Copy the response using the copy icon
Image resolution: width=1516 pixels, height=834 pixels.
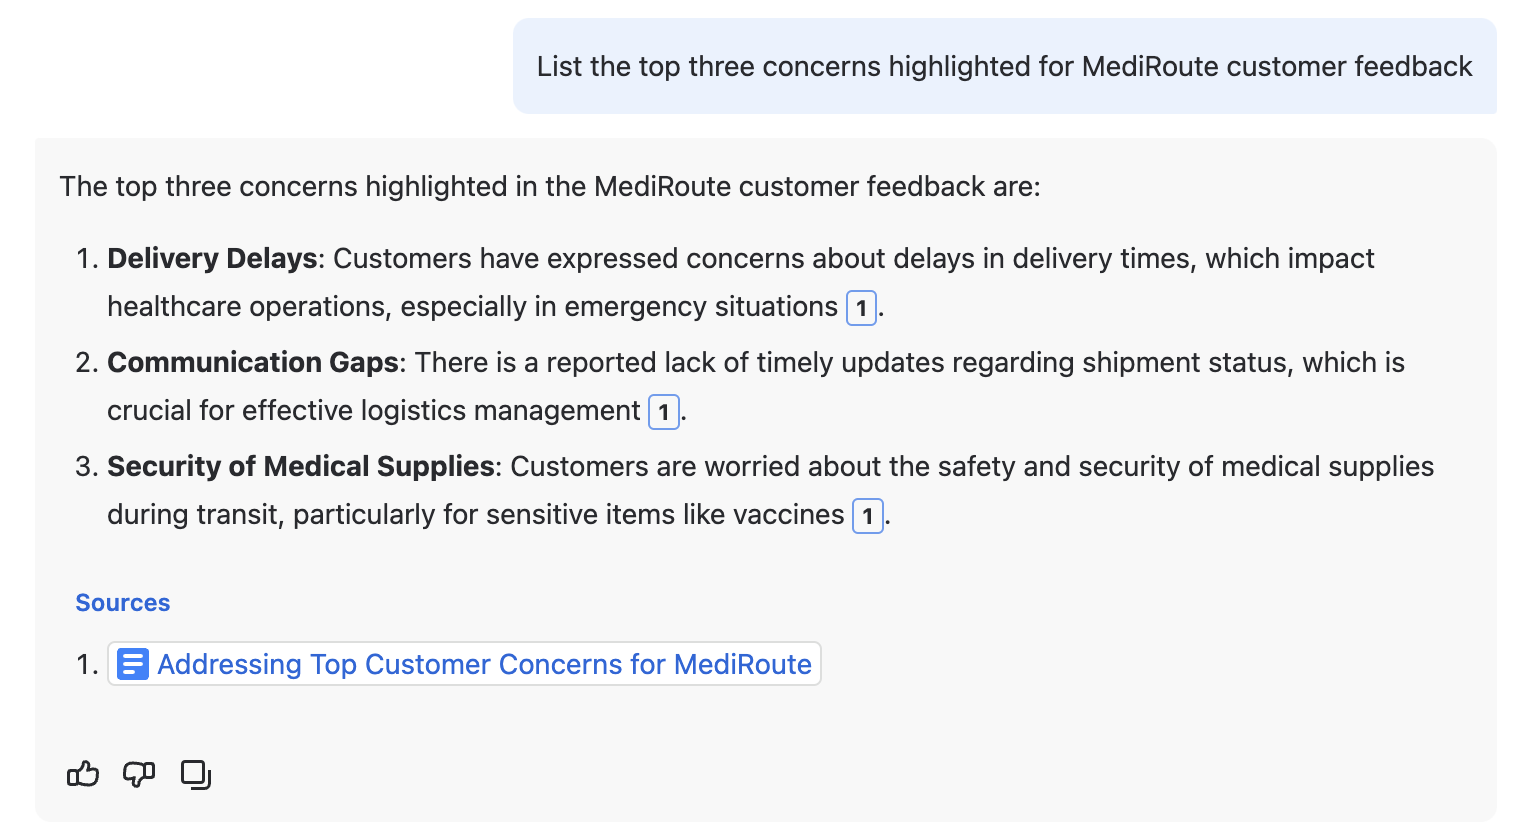[196, 774]
